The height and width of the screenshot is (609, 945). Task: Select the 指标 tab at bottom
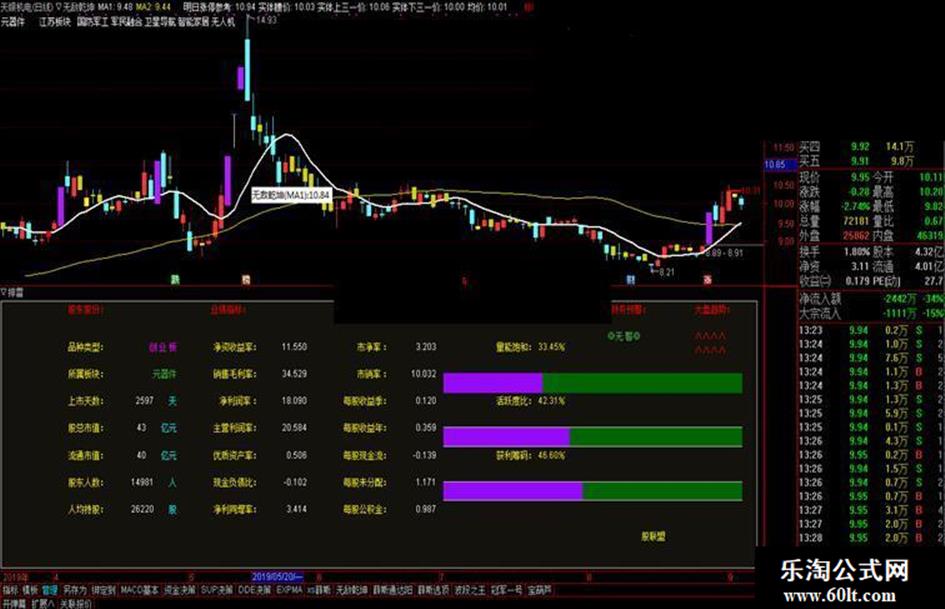click(x=11, y=590)
